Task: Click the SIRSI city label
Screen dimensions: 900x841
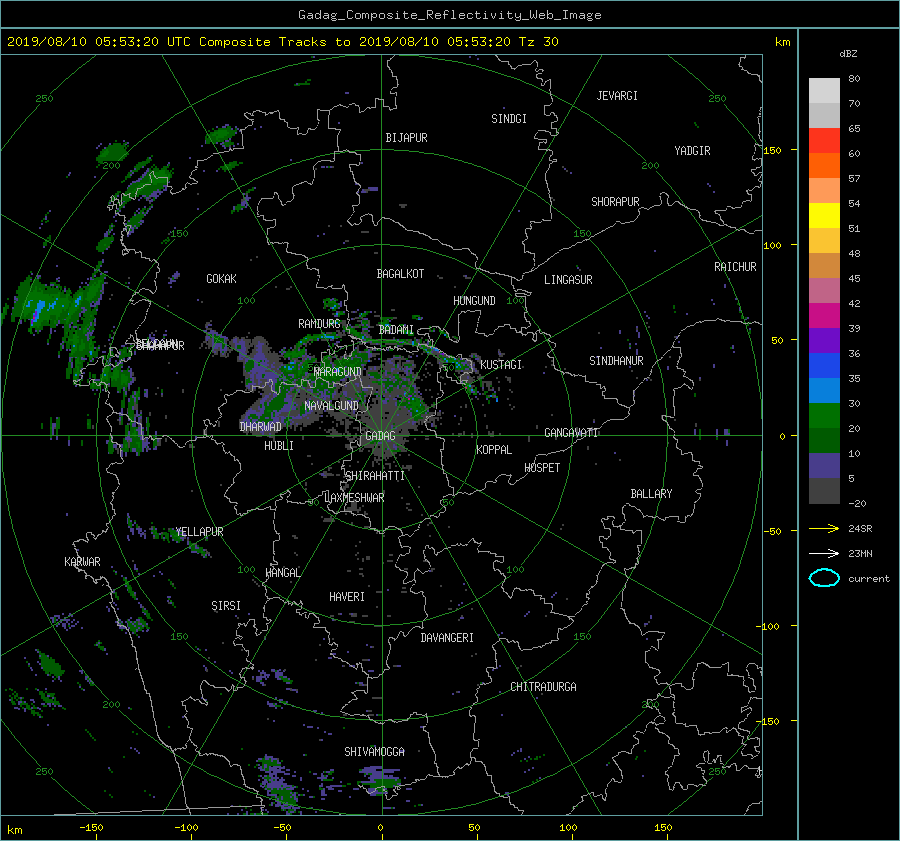Action: click(x=226, y=606)
